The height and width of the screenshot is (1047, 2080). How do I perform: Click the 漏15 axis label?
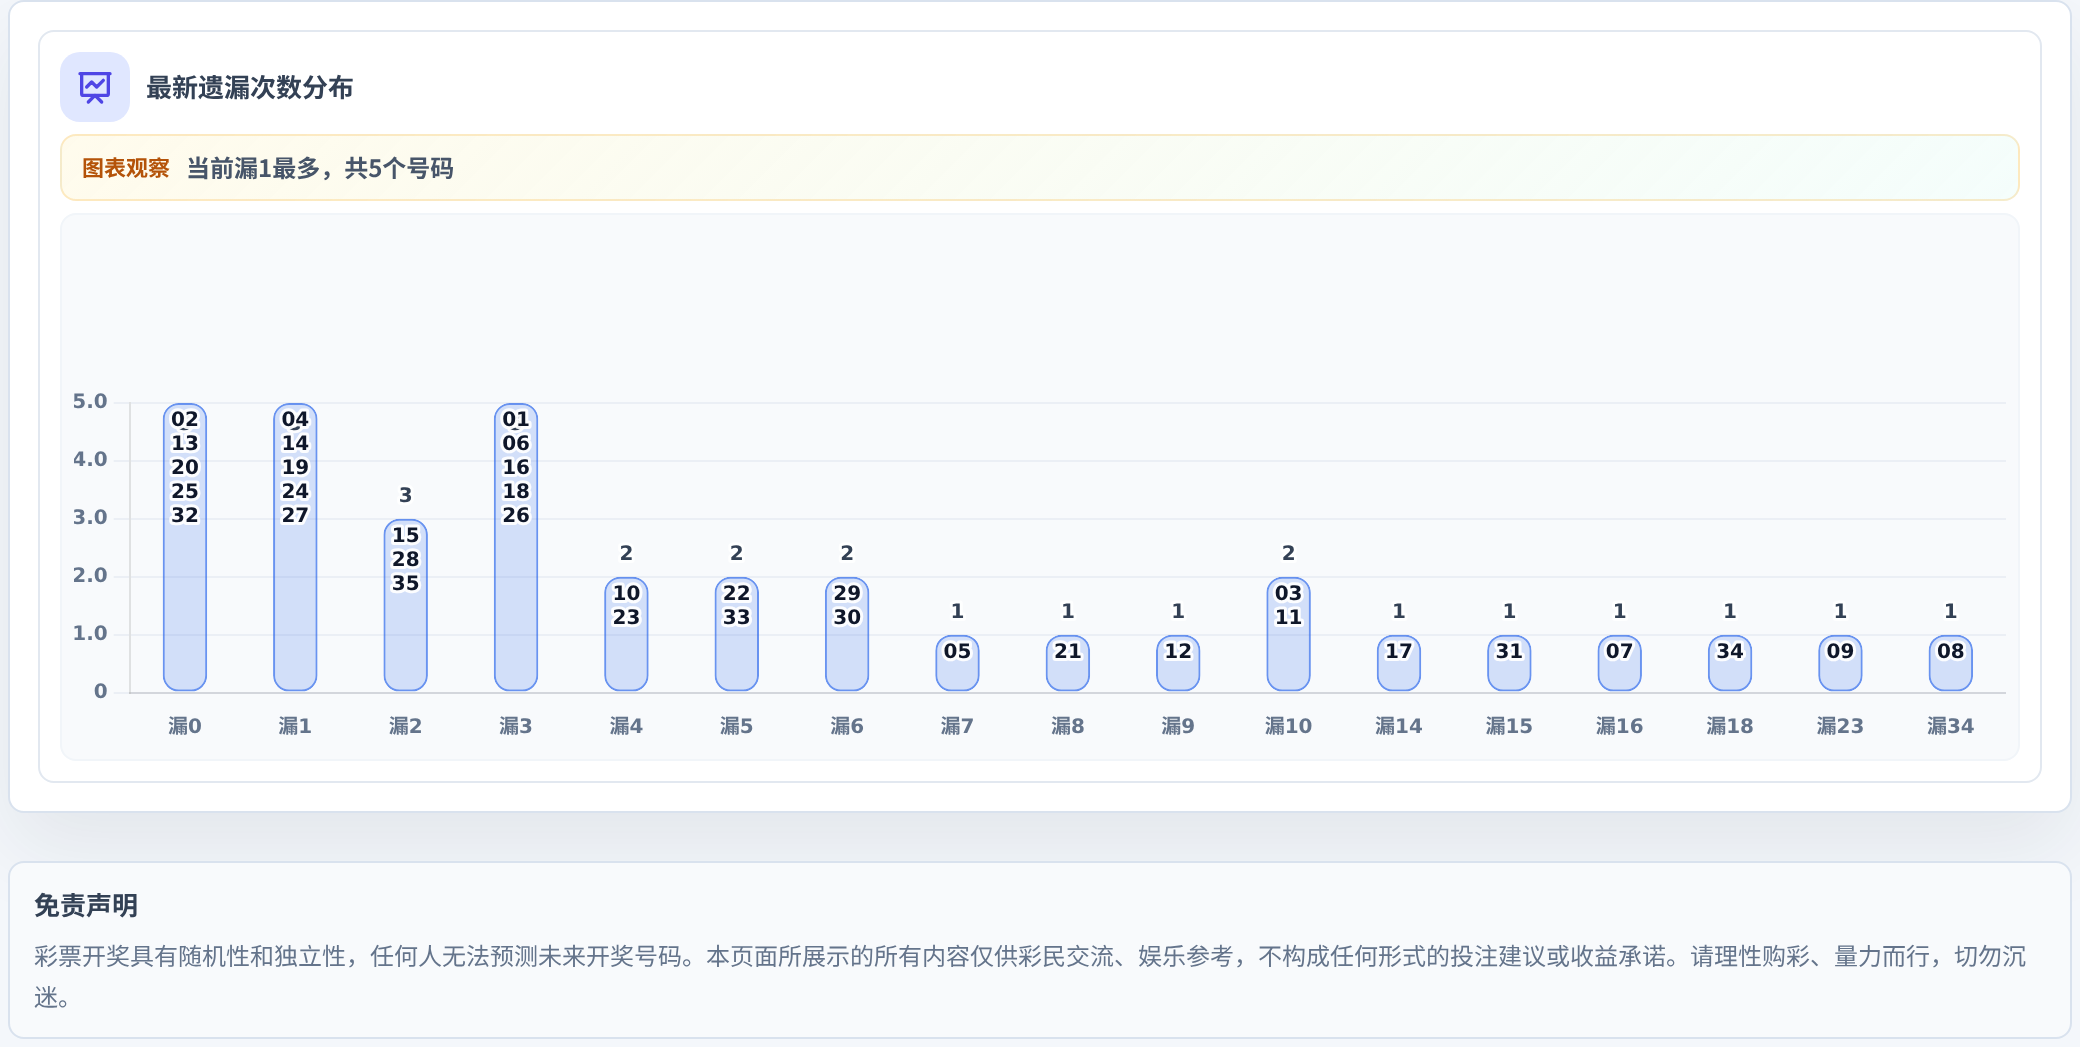(1509, 726)
